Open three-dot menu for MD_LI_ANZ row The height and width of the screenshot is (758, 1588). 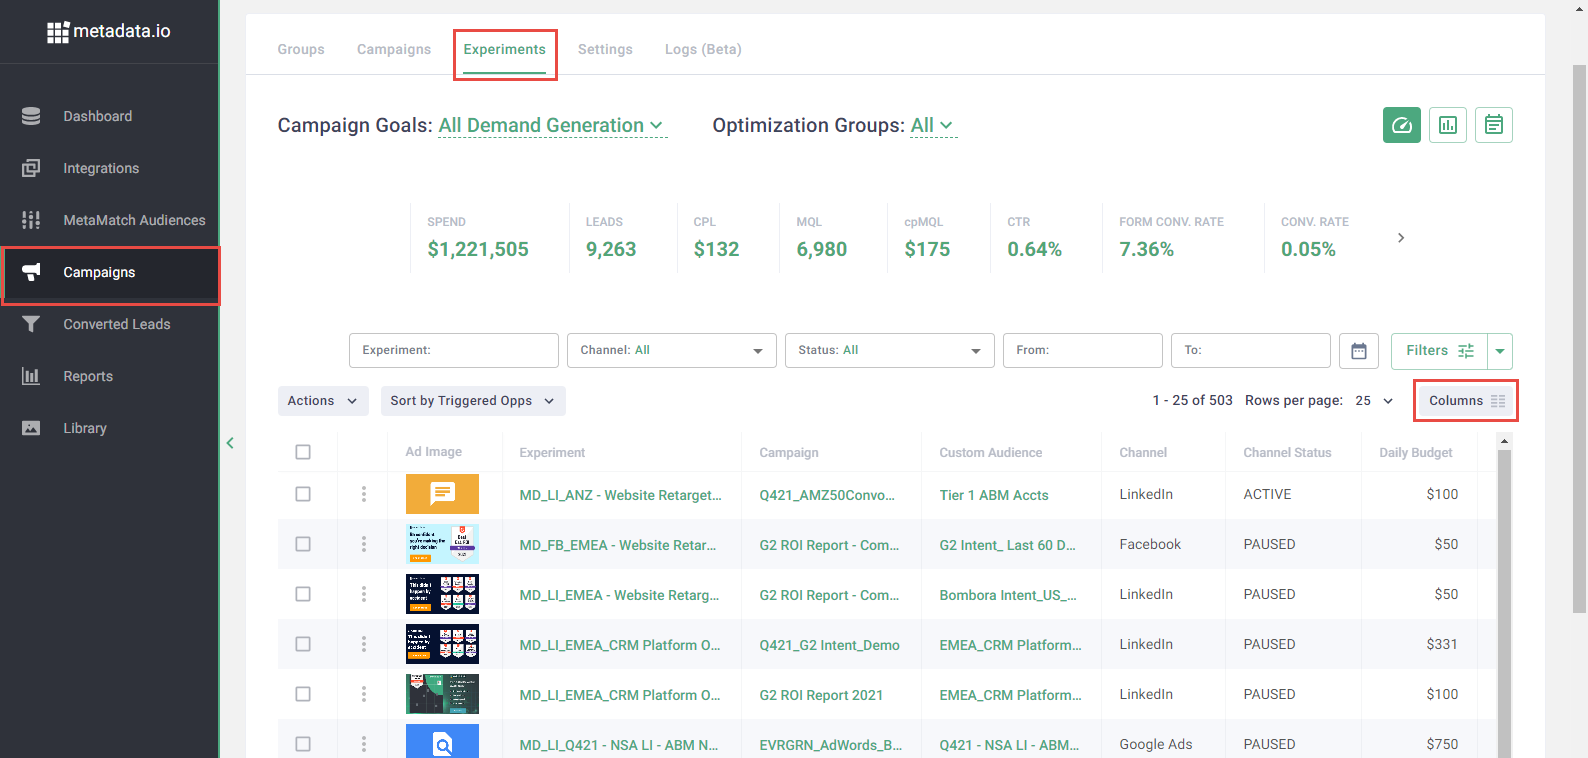tap(364, 494)
